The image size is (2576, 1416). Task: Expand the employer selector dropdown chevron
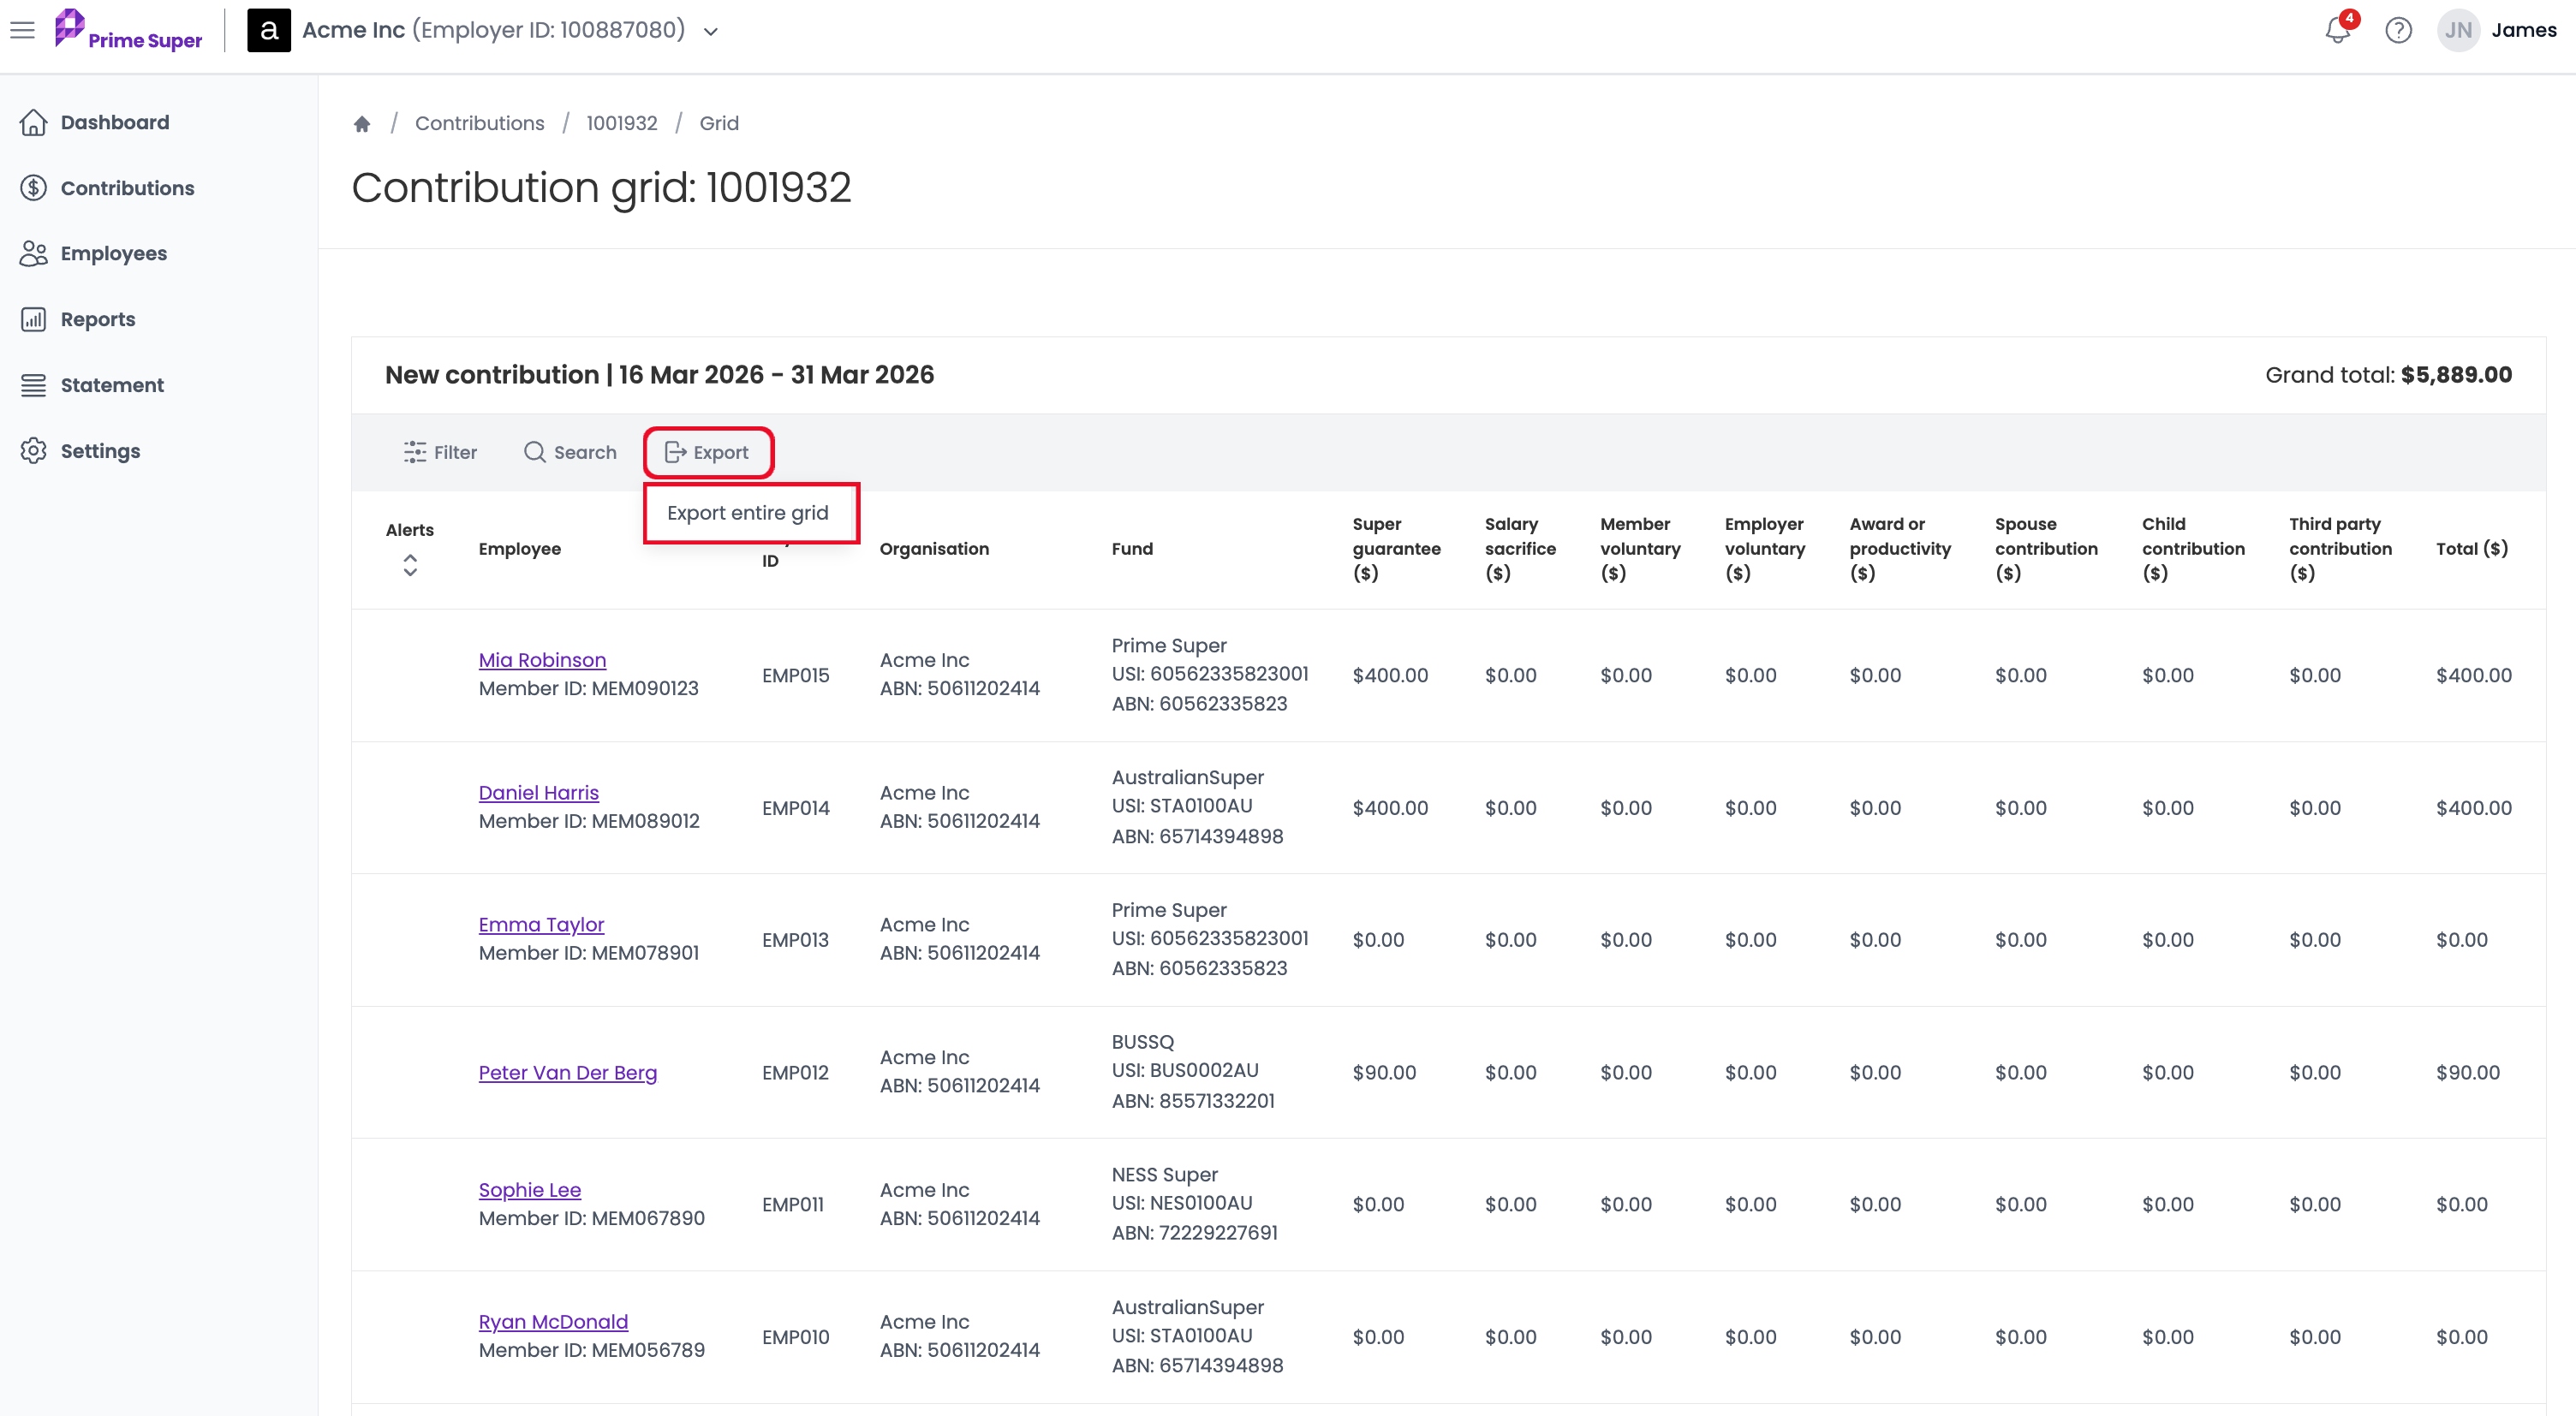click(711, 31)
